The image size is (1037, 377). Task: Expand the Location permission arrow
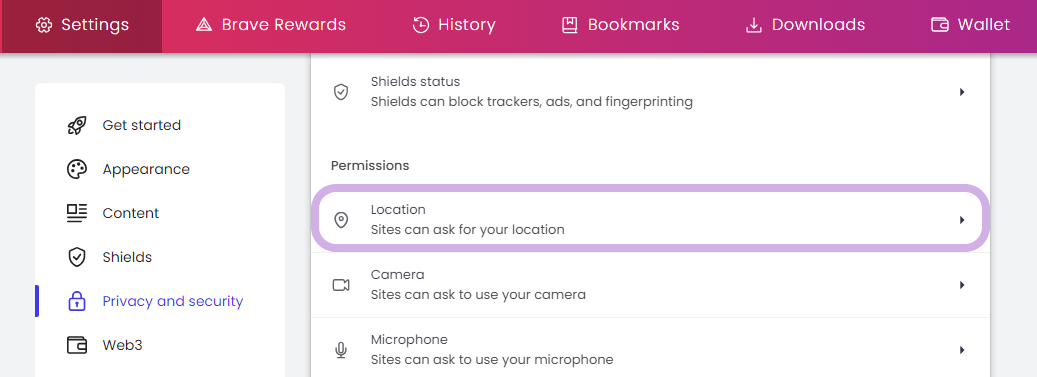962,220
